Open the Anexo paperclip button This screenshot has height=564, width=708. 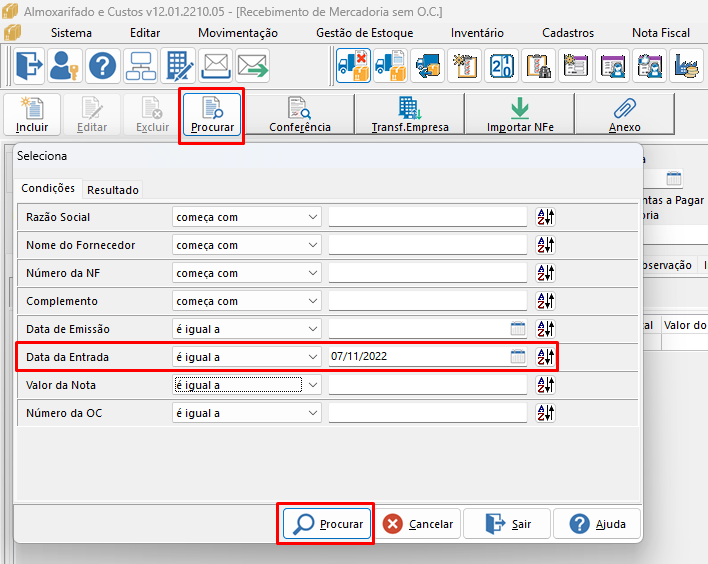point(625,115)
